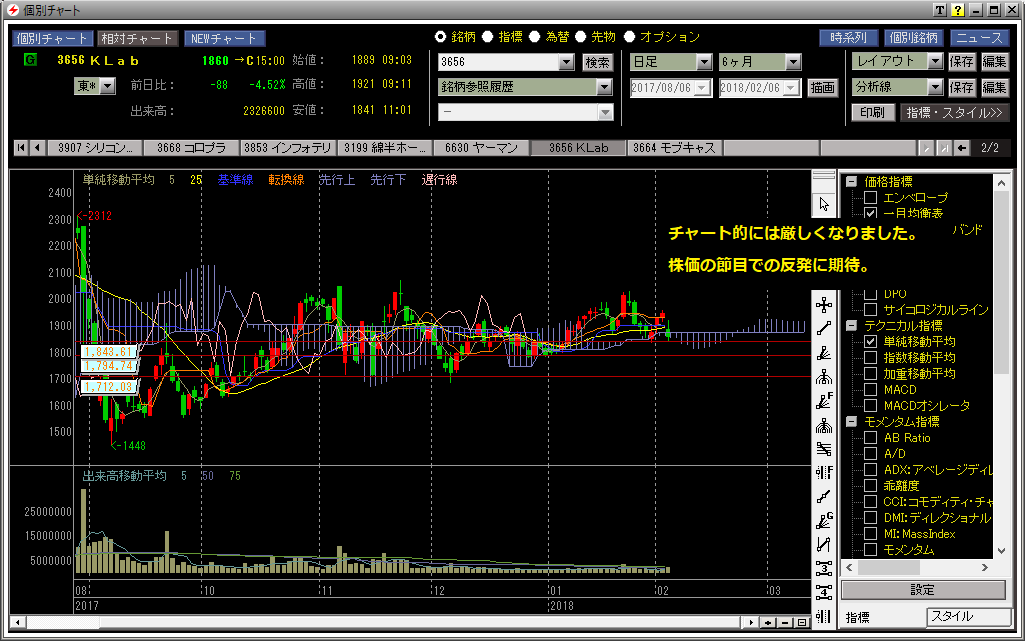Collapse the モメンタム指標 tree group
The image size is (1025, 641).
coord(850,422)
